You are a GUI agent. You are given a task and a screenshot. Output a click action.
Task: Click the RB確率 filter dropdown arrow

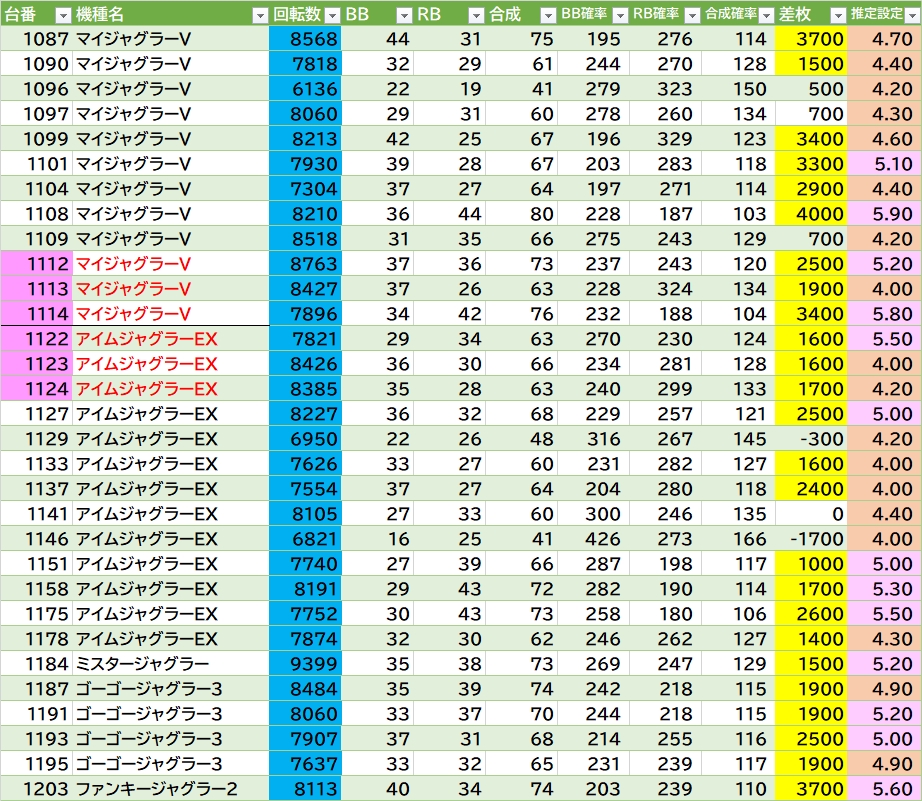tap(691, 14)
